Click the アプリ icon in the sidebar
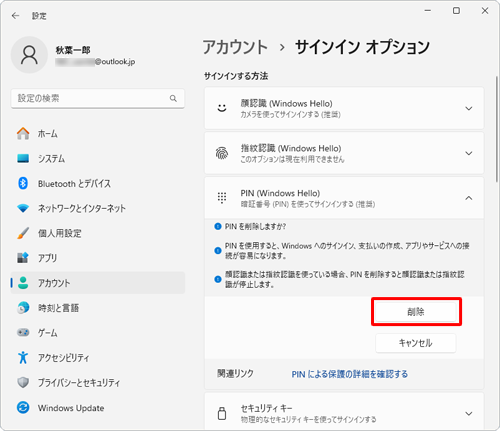The image size is (500, 431). point(23,258)
